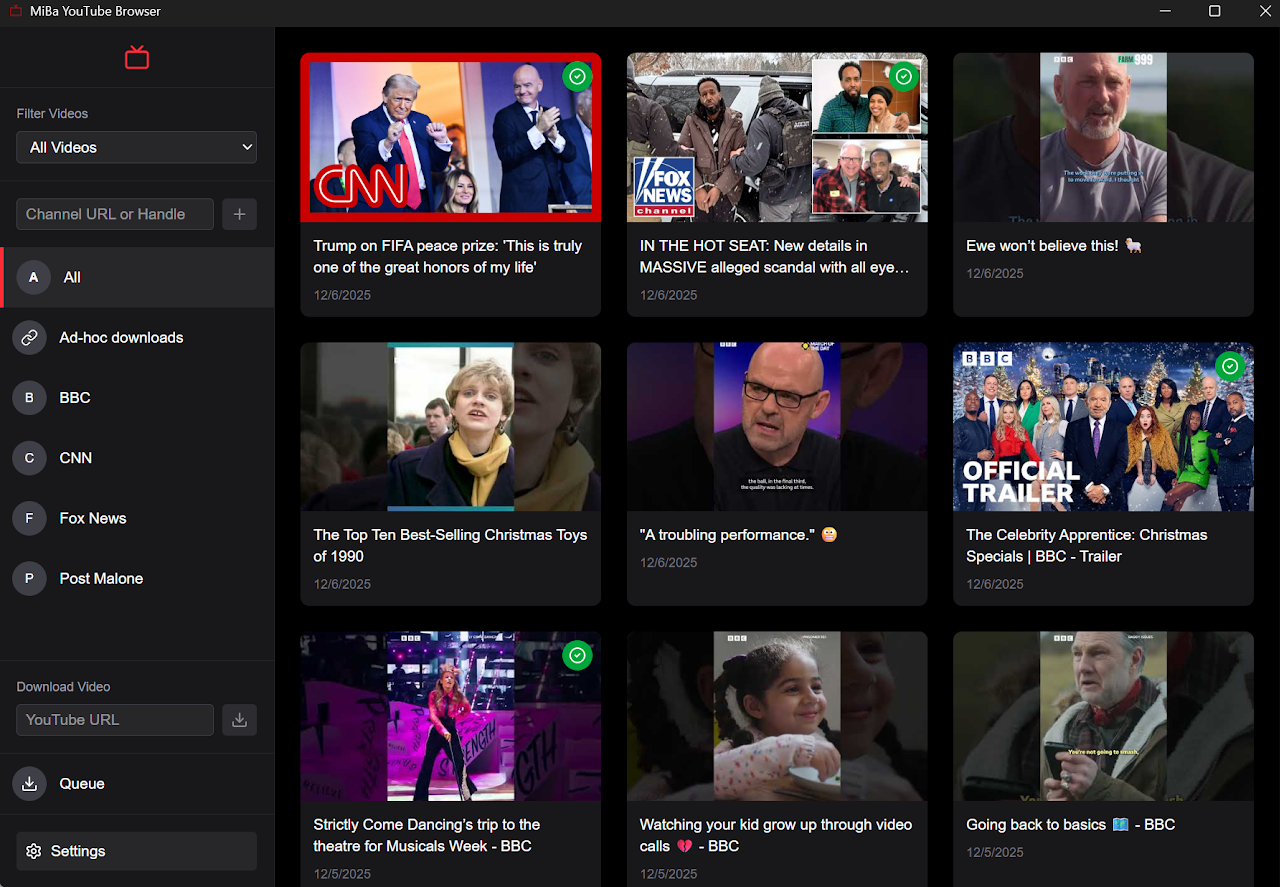Screen dimensions: 1280x887
Task: Toggle the downloaded badge on the Trump FIFA video
Action: [x=577, y=76]
